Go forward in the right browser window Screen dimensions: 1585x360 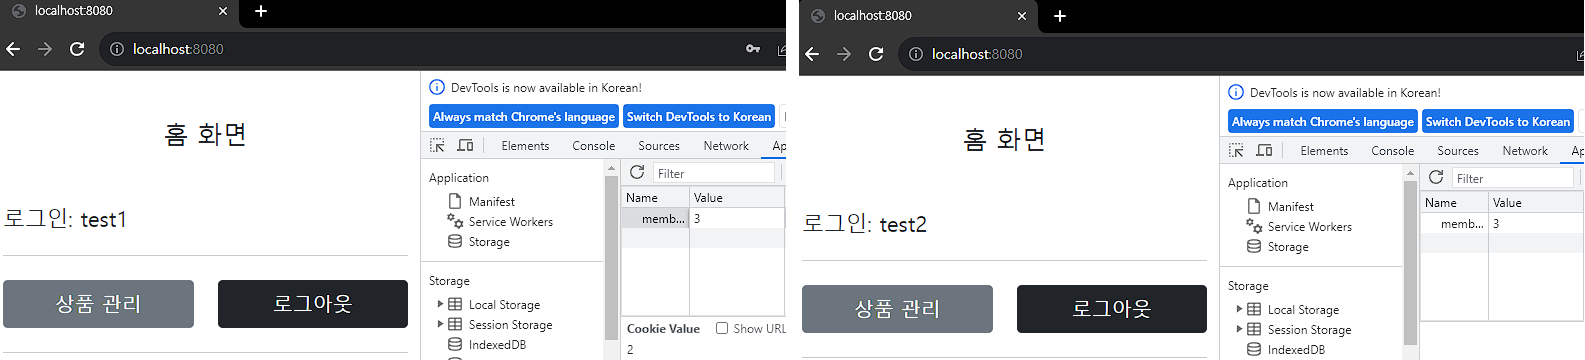click(x=844, y=54)
